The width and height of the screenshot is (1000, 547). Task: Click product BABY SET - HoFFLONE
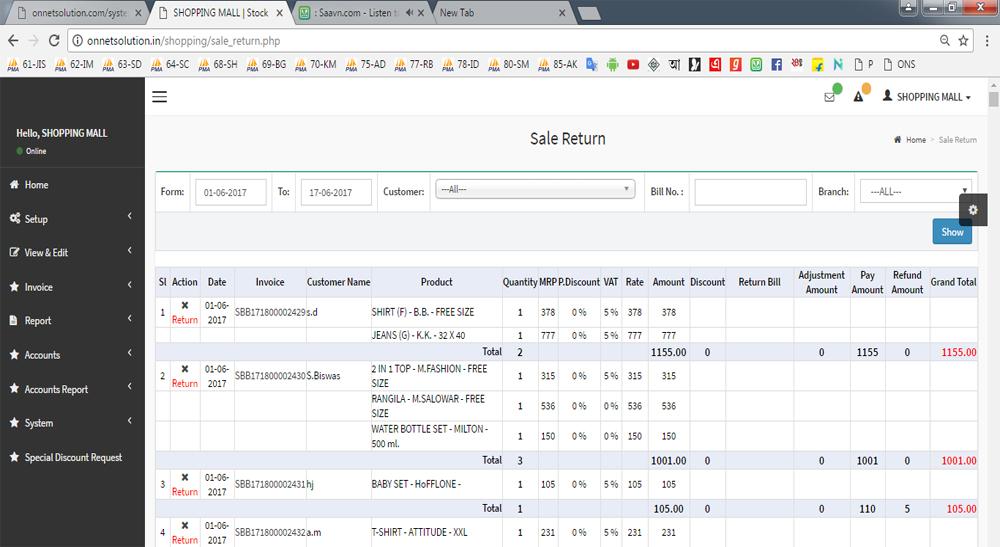coord(416,485)
